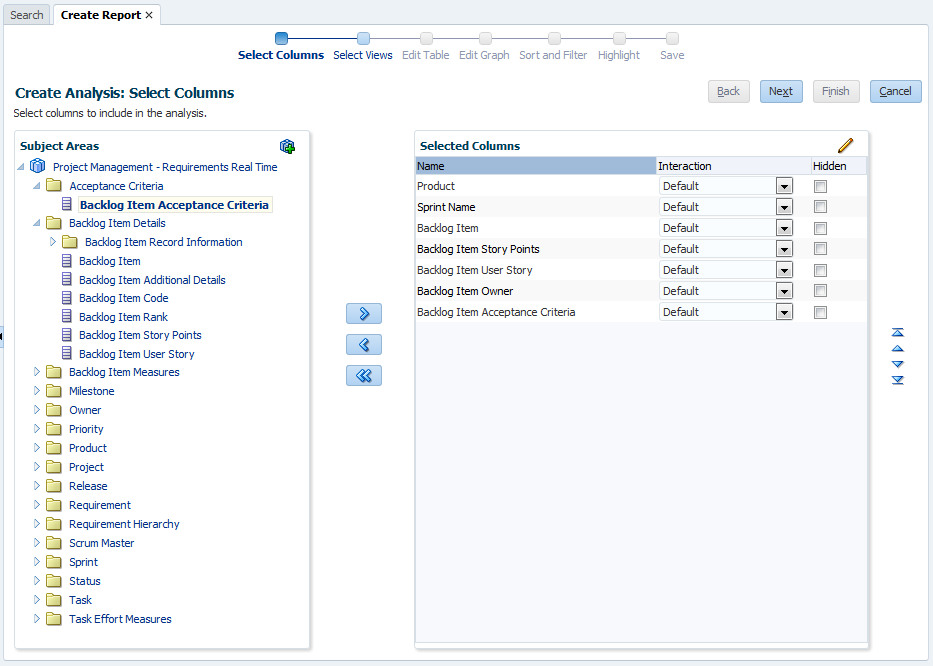Move selected column to bottom
The image size is (933, 666).
(897, 380)
